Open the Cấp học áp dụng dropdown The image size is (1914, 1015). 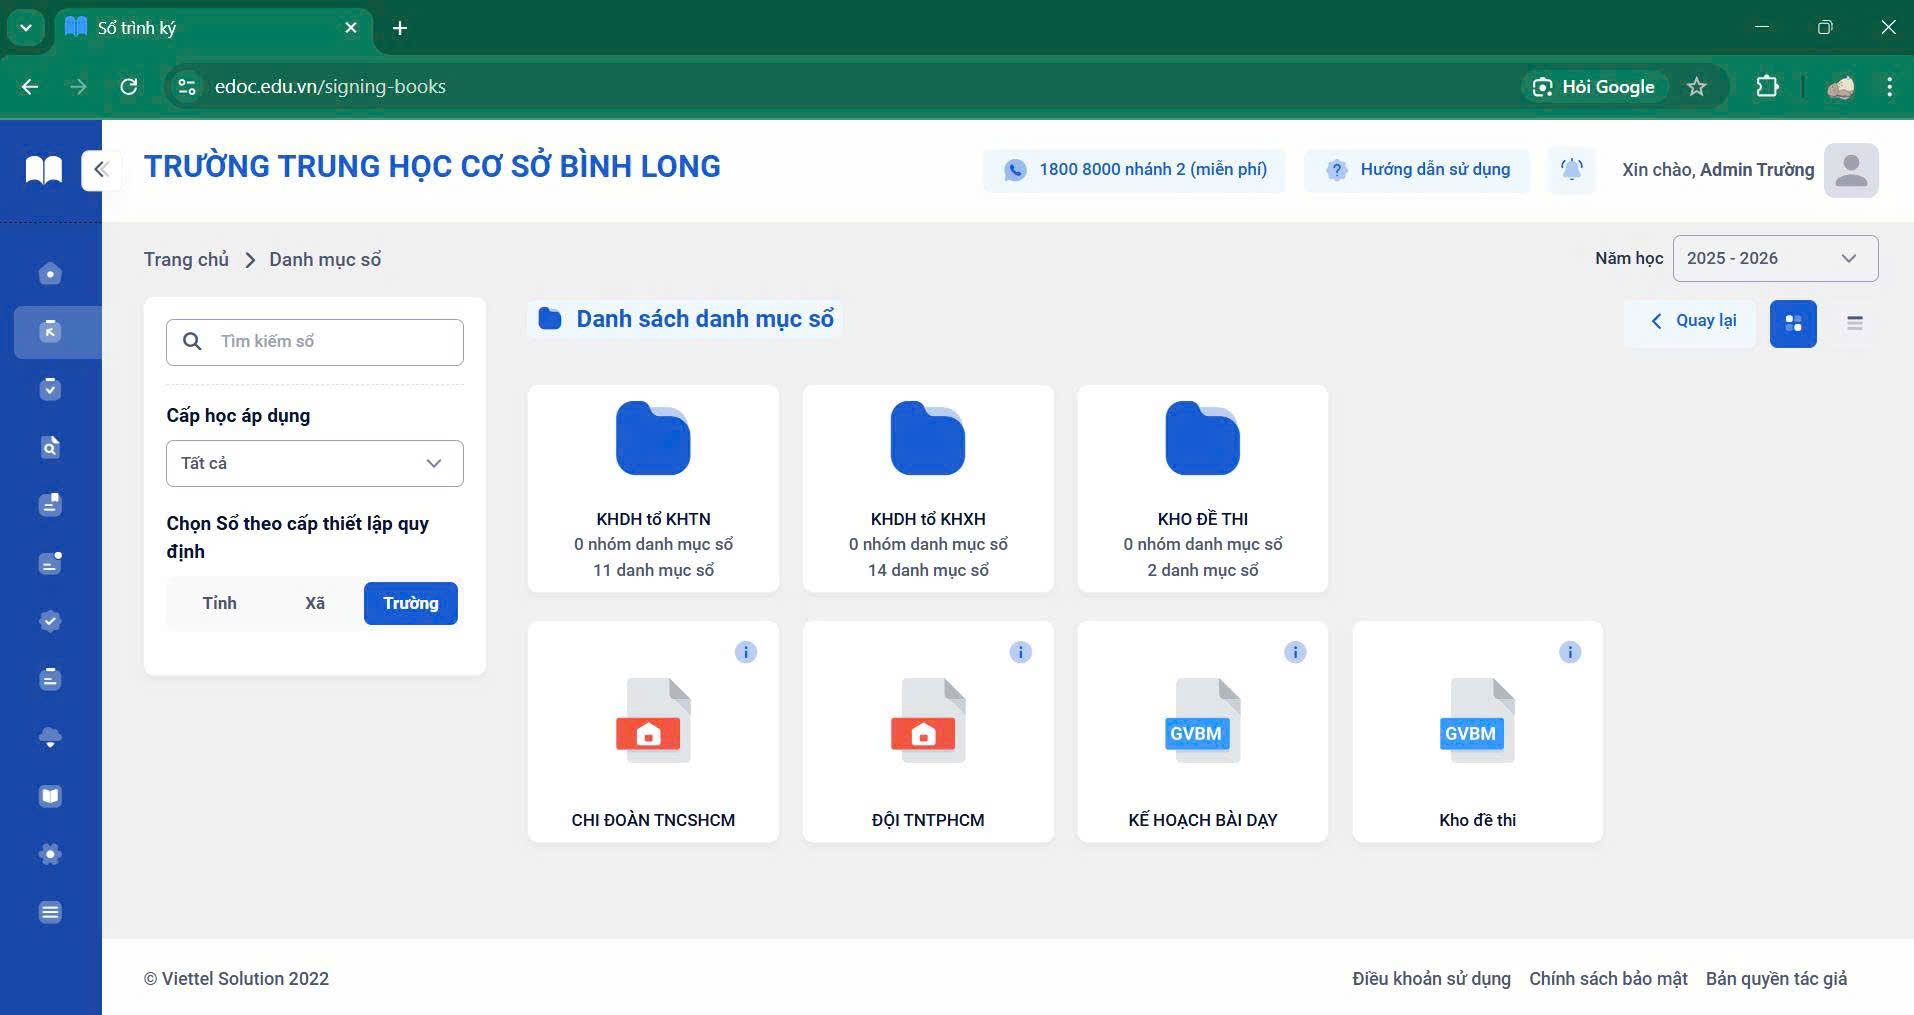(314, 464)
